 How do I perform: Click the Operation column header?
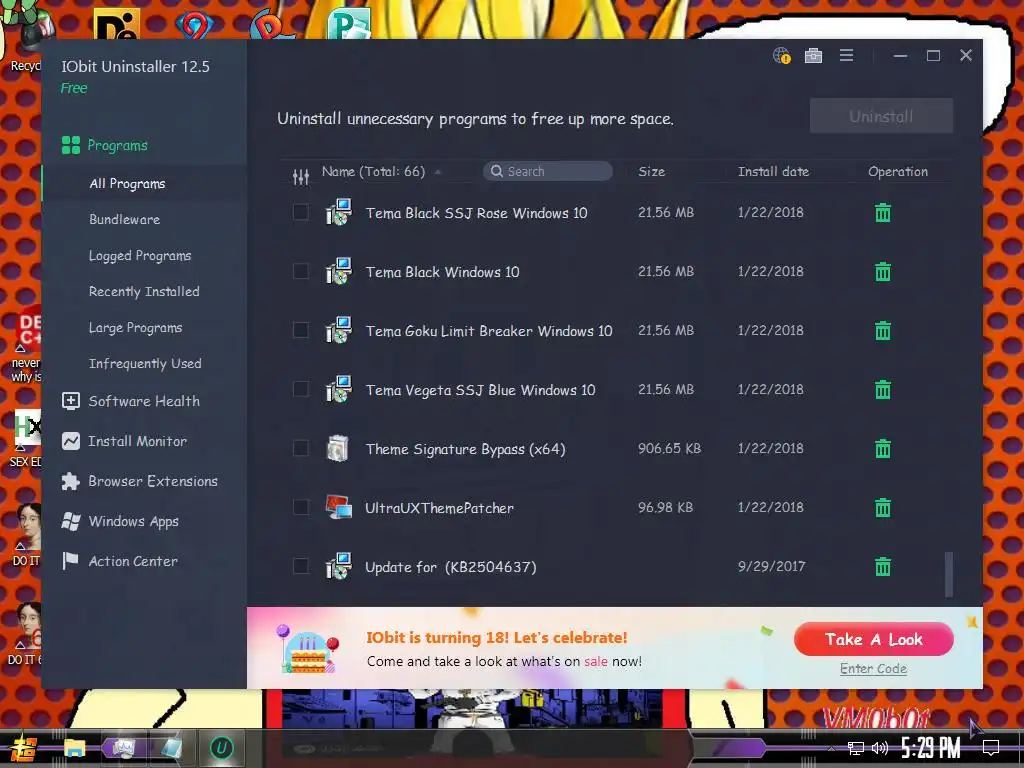click(x=897, y=172)
